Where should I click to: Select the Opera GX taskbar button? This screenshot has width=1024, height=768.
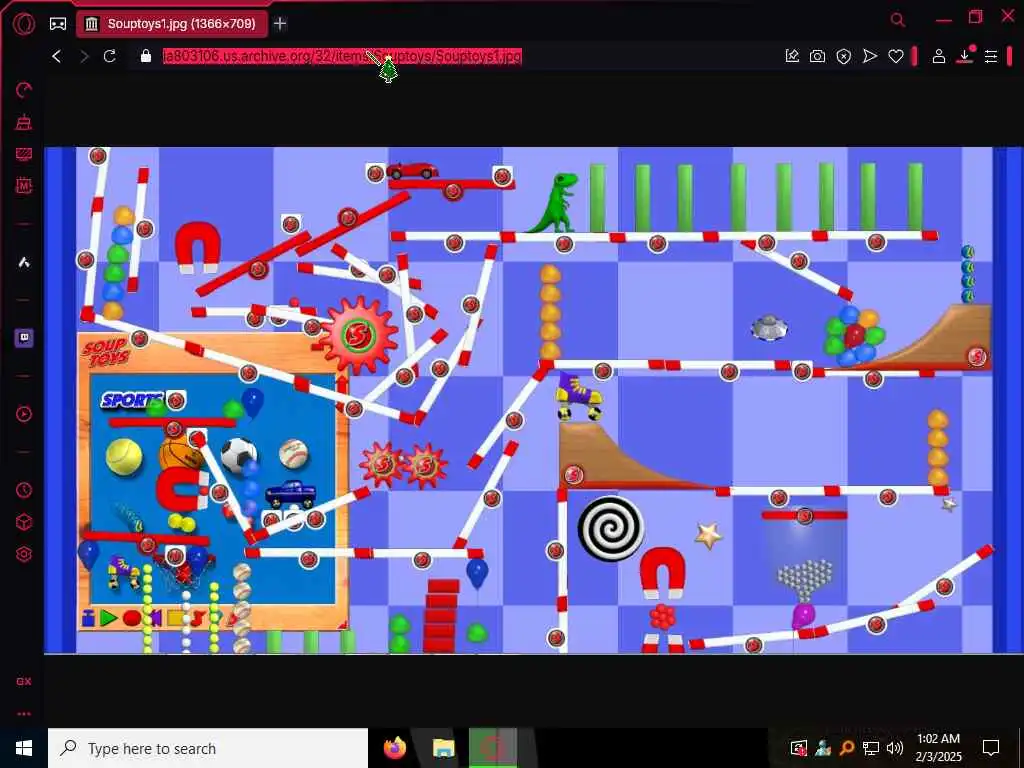pyautogui.click(x=493, y=748)
